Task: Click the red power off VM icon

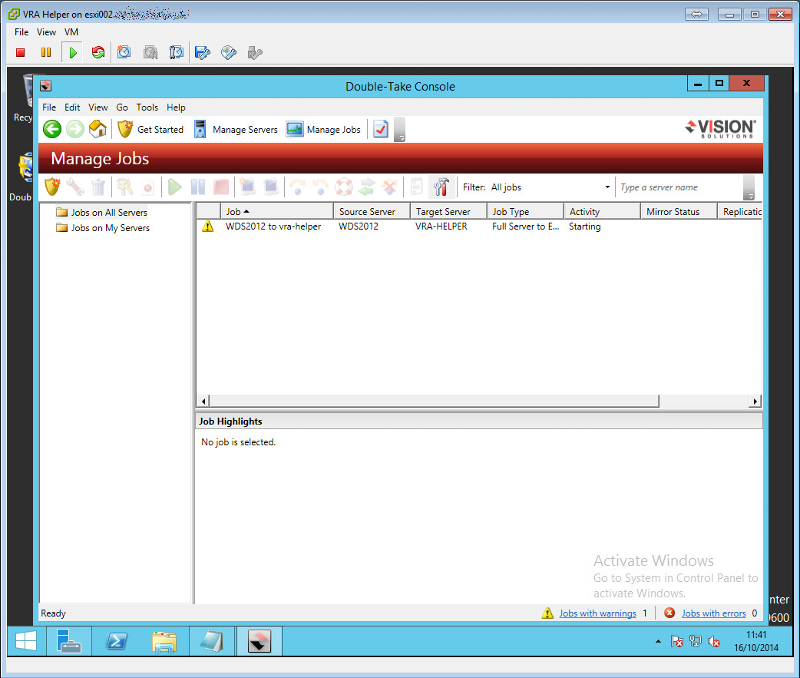Action: pyautogui.click(x=20, y=53)
